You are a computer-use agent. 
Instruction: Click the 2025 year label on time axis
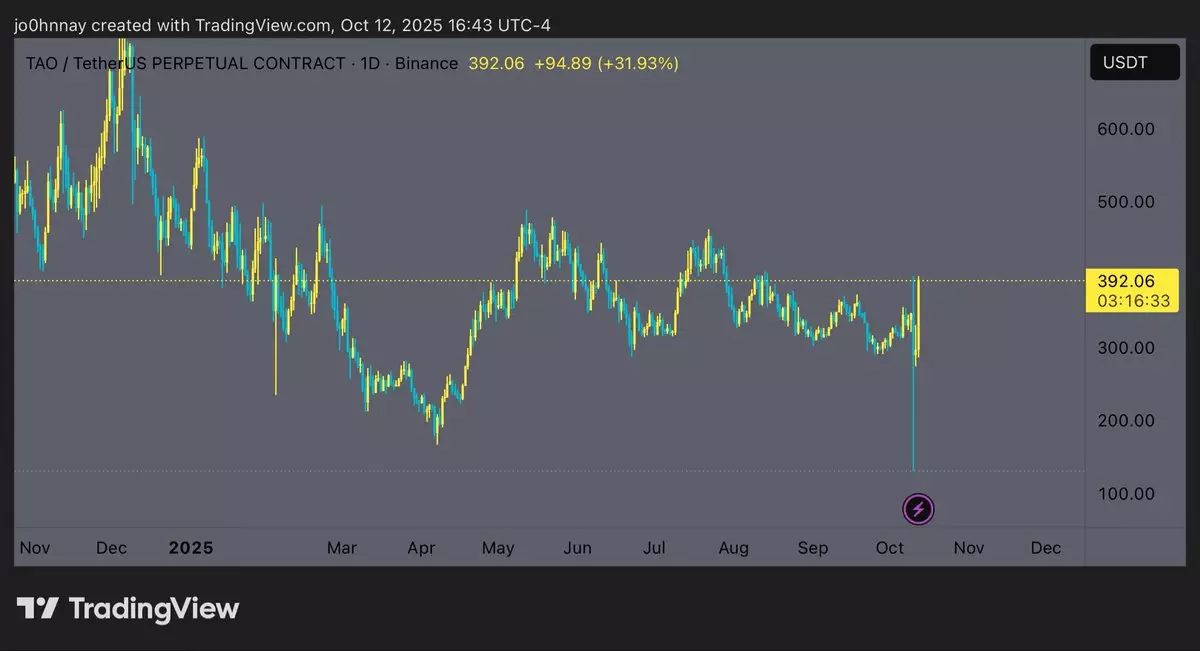(x=190, y=548)
